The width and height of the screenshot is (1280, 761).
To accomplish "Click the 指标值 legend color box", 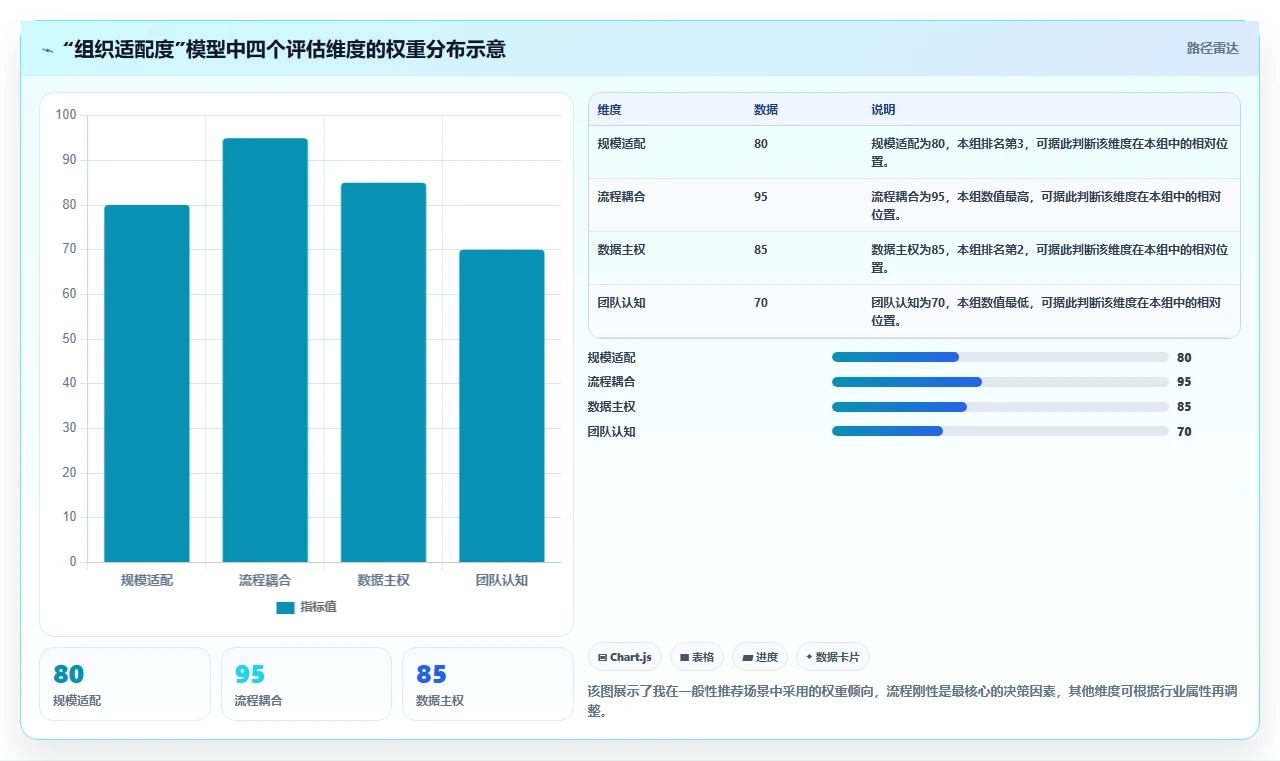I will [x=285, y=607].
